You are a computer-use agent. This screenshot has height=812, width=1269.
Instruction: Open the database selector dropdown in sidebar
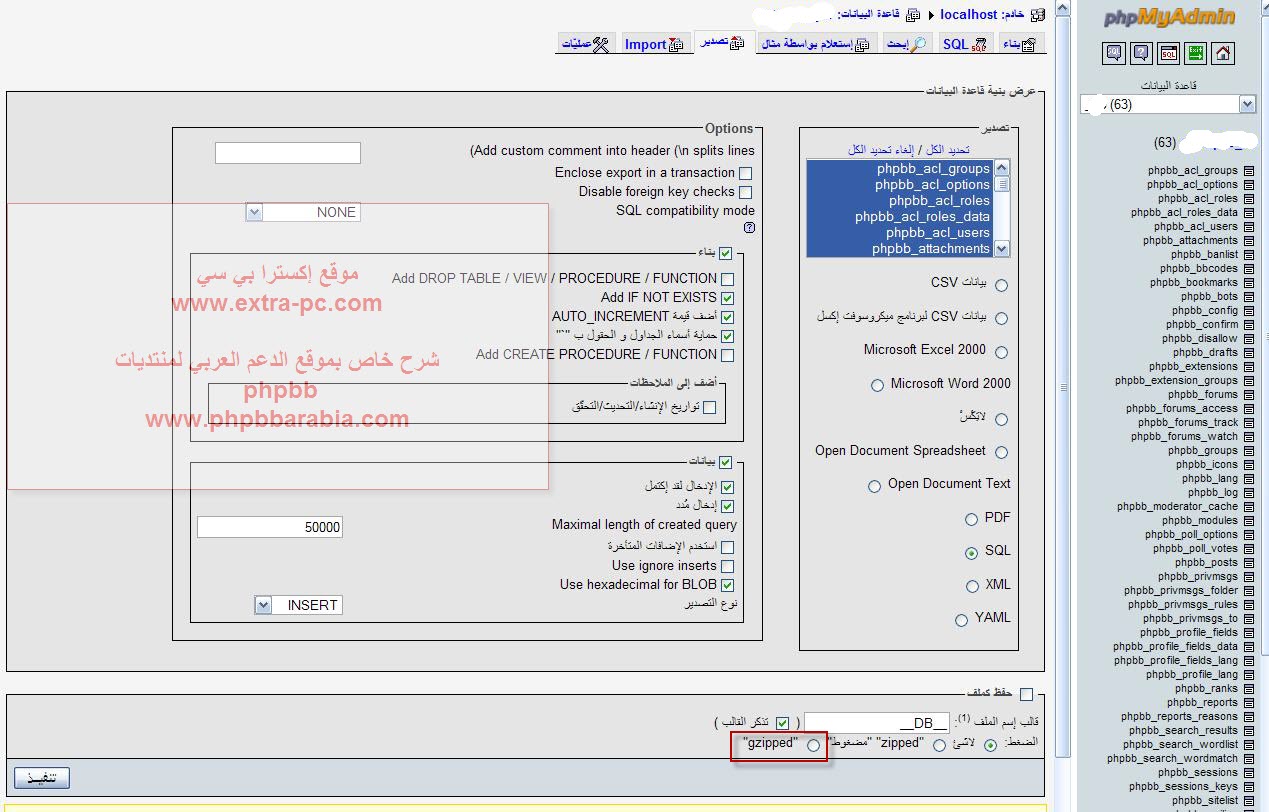[x=1168, y=104]
